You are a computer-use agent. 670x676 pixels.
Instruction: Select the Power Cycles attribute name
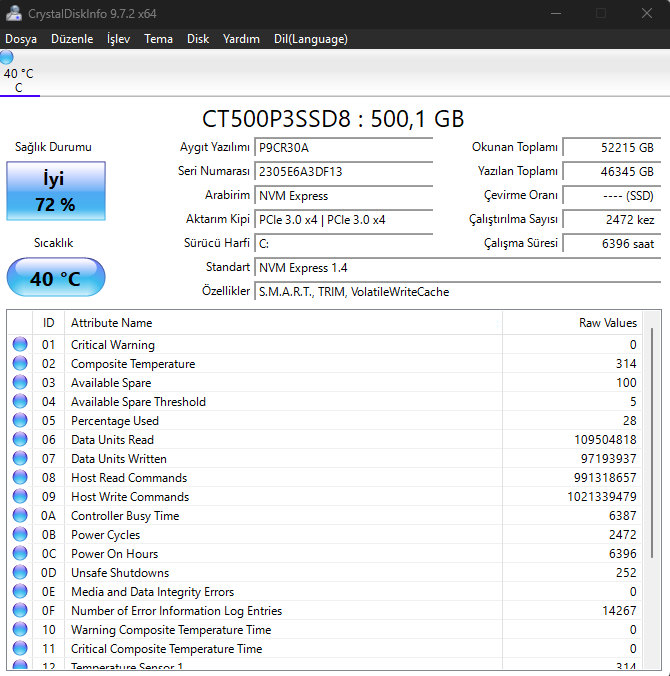tap(106, 535)
